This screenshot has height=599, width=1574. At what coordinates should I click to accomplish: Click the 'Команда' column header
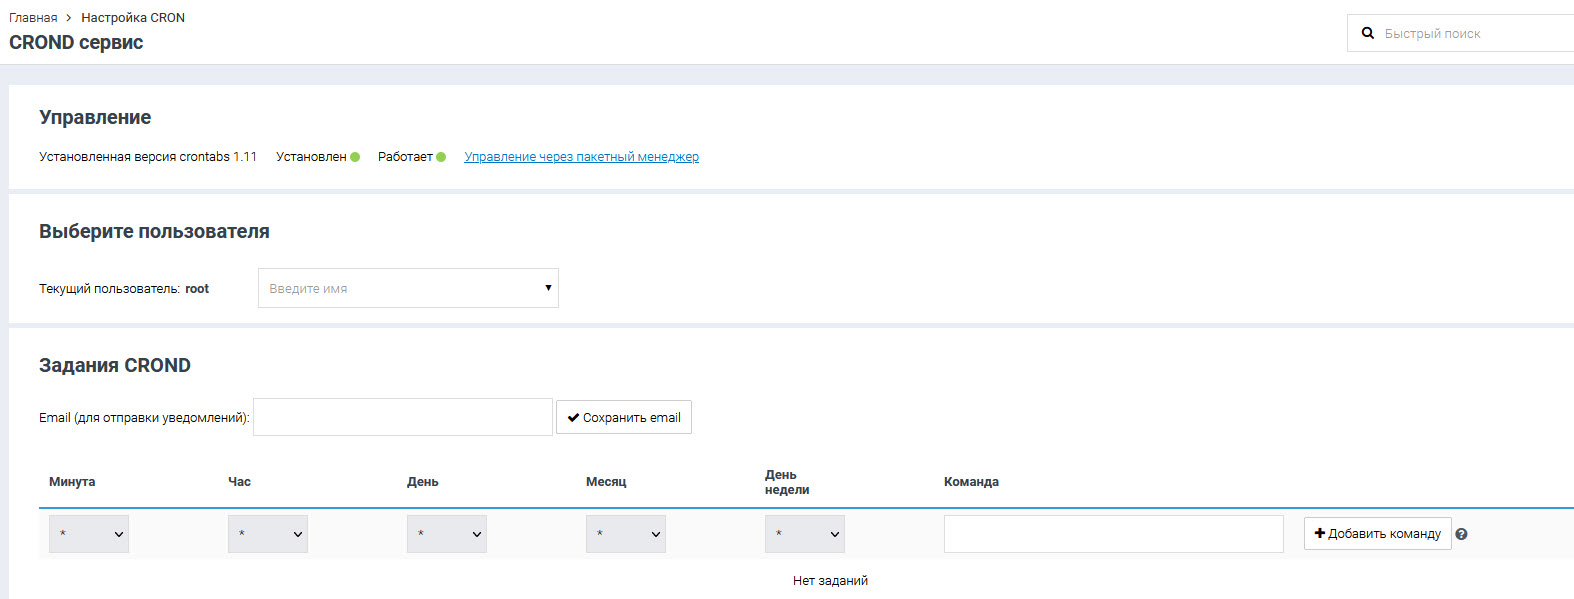point(971,482)
